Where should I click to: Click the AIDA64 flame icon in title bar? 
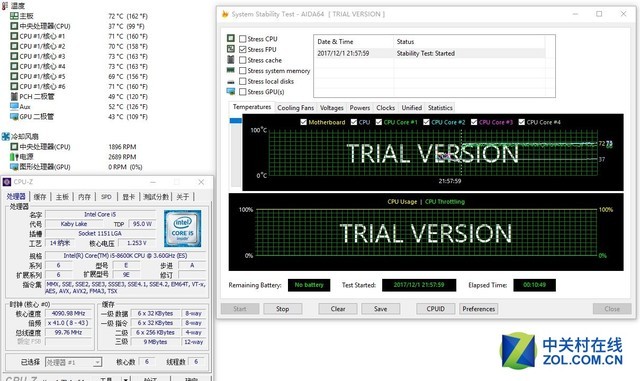224,14
